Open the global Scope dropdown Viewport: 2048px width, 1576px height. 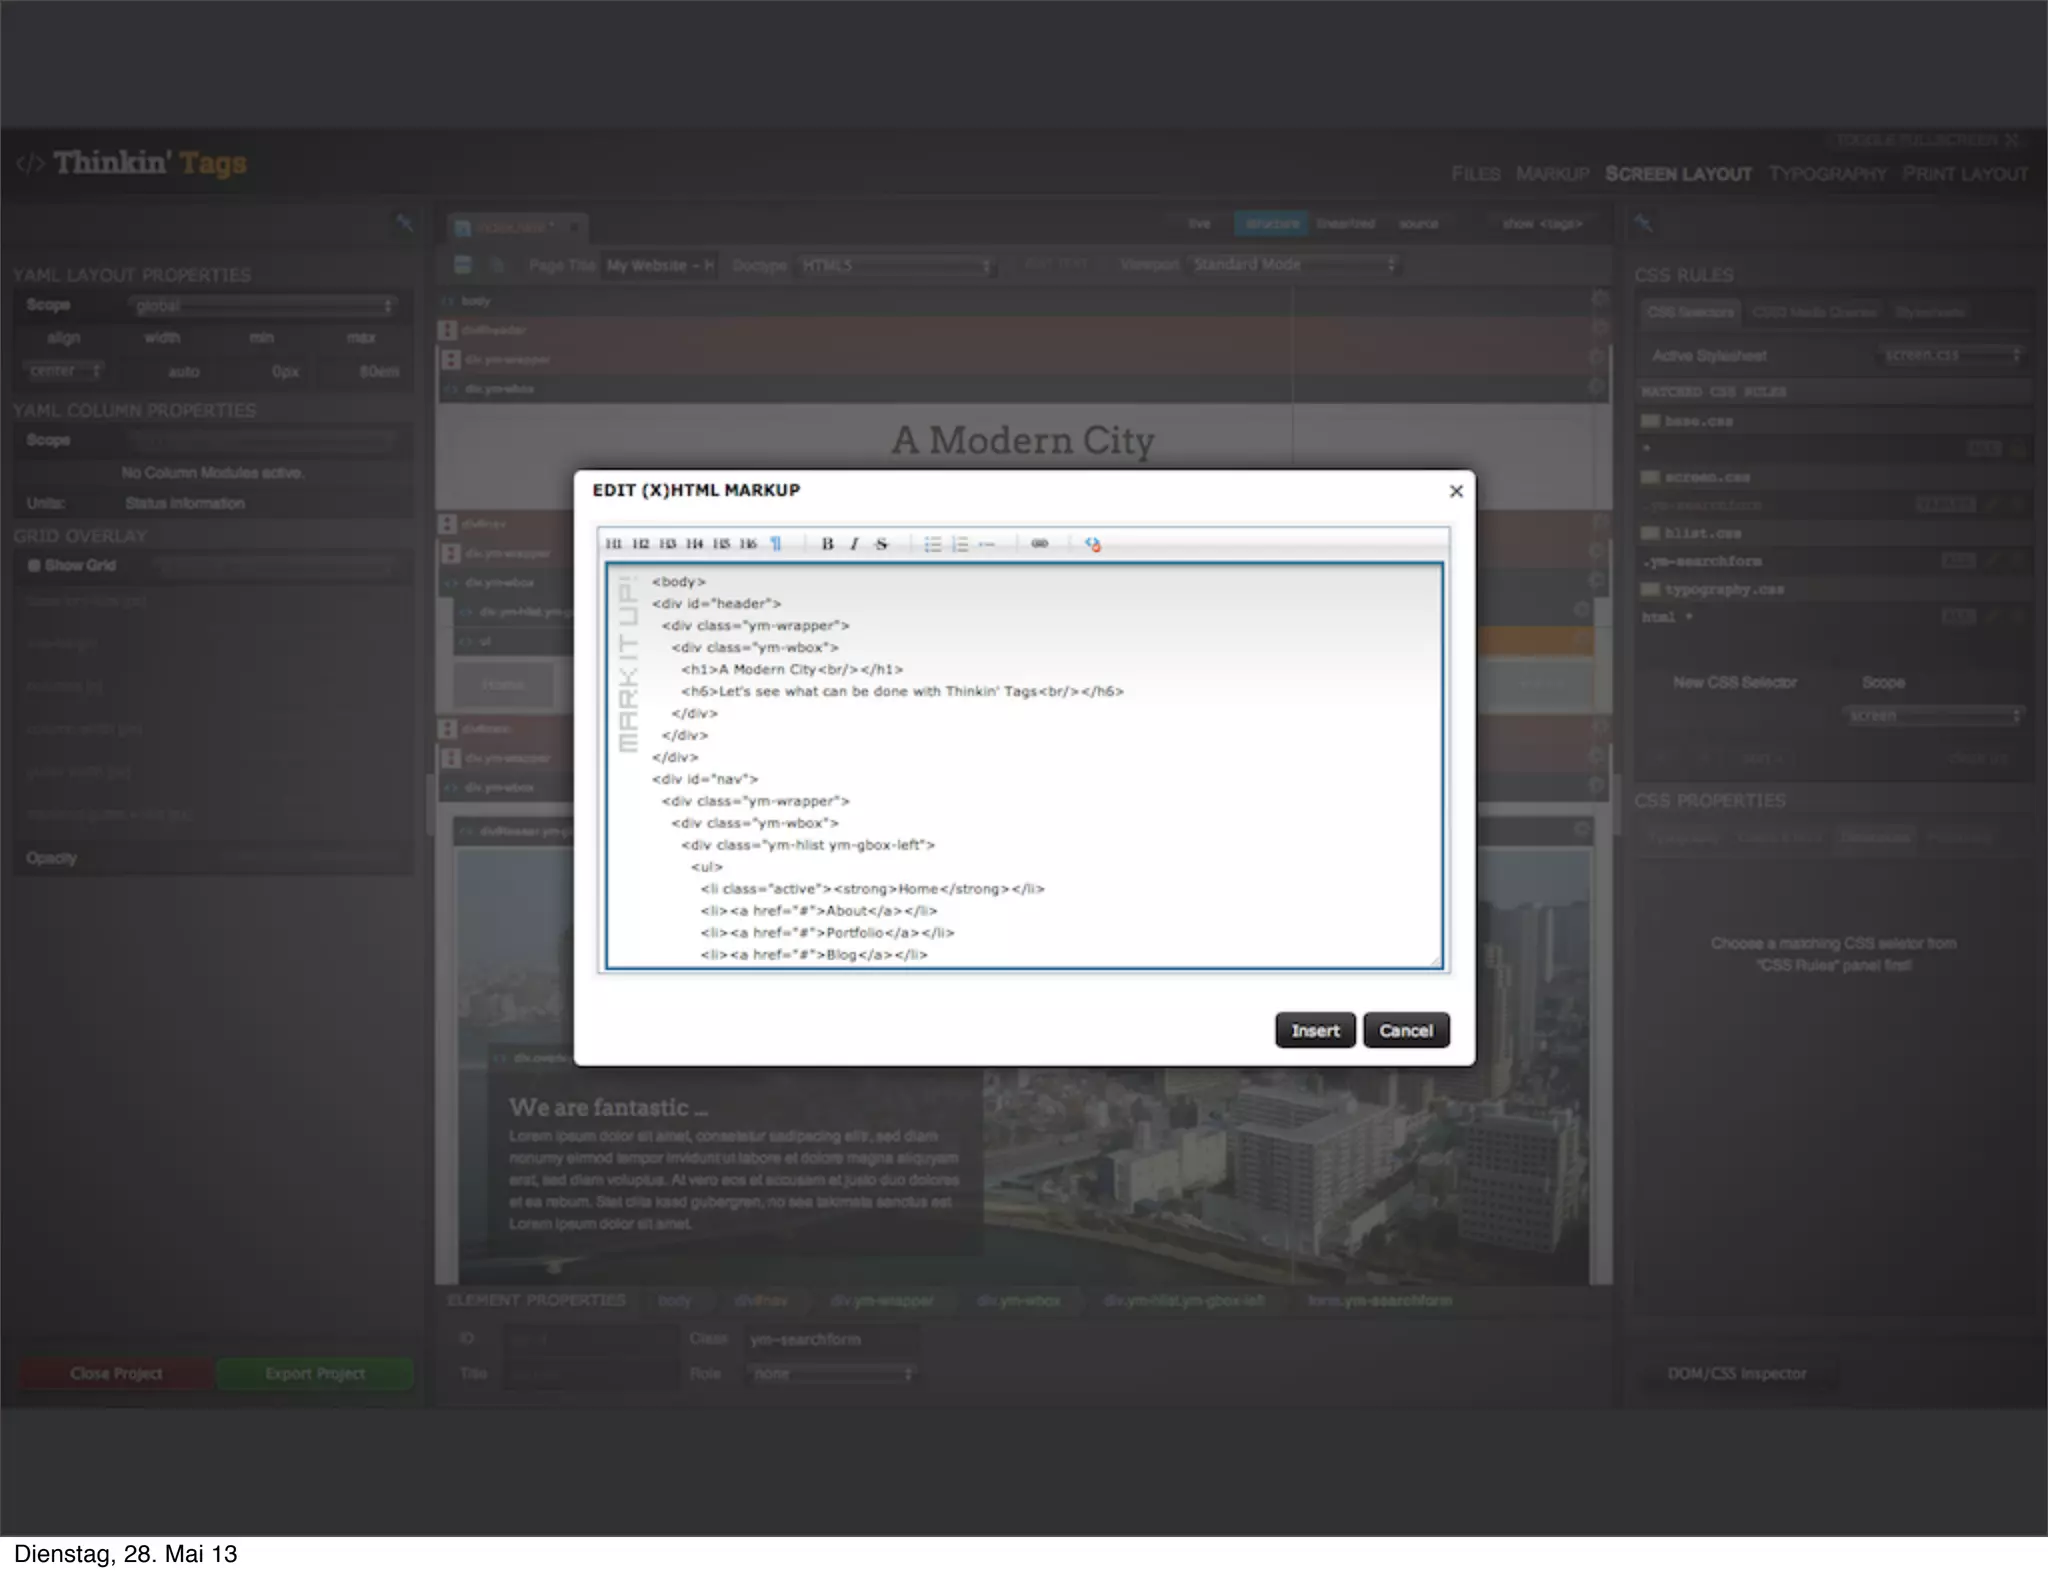(263, 305)
